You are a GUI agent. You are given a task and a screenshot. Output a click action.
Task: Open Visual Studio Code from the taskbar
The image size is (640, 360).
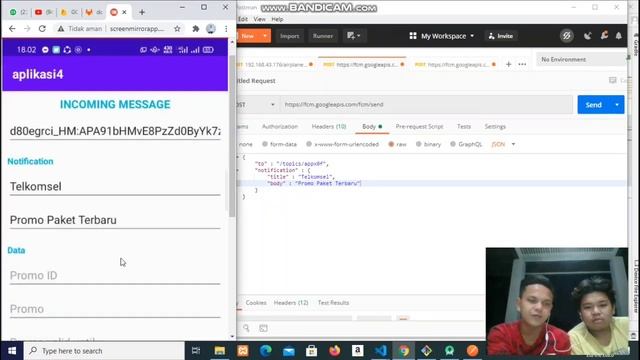click(x=380, y=351)
